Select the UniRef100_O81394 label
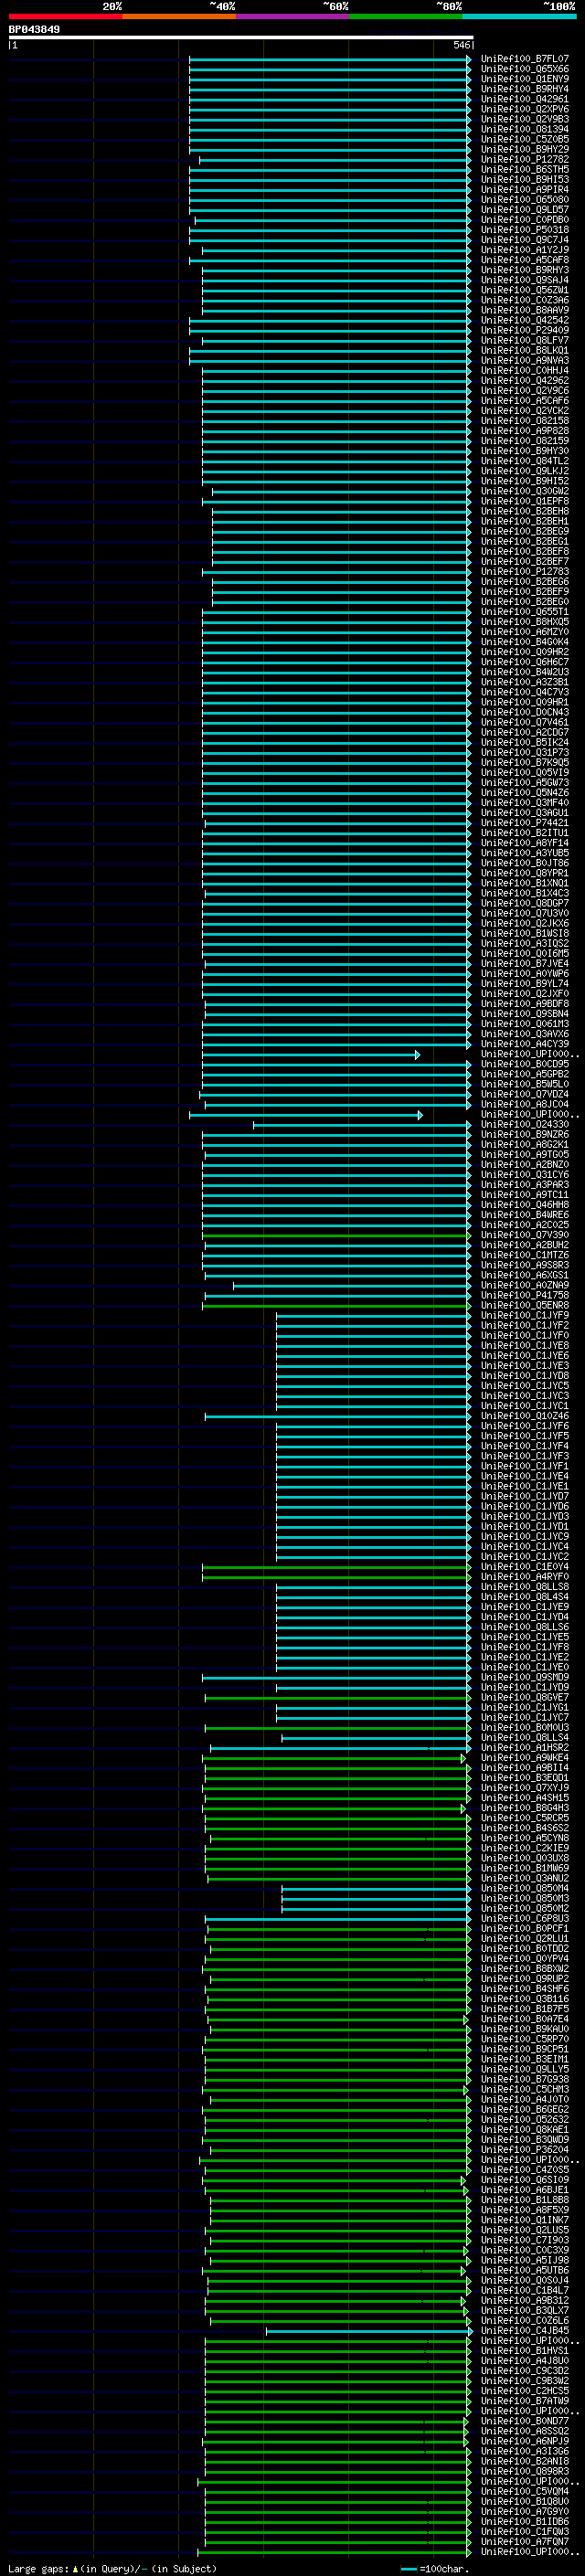Image resolution: width=585 pixels, height=2576 pixels. [525, 129]
